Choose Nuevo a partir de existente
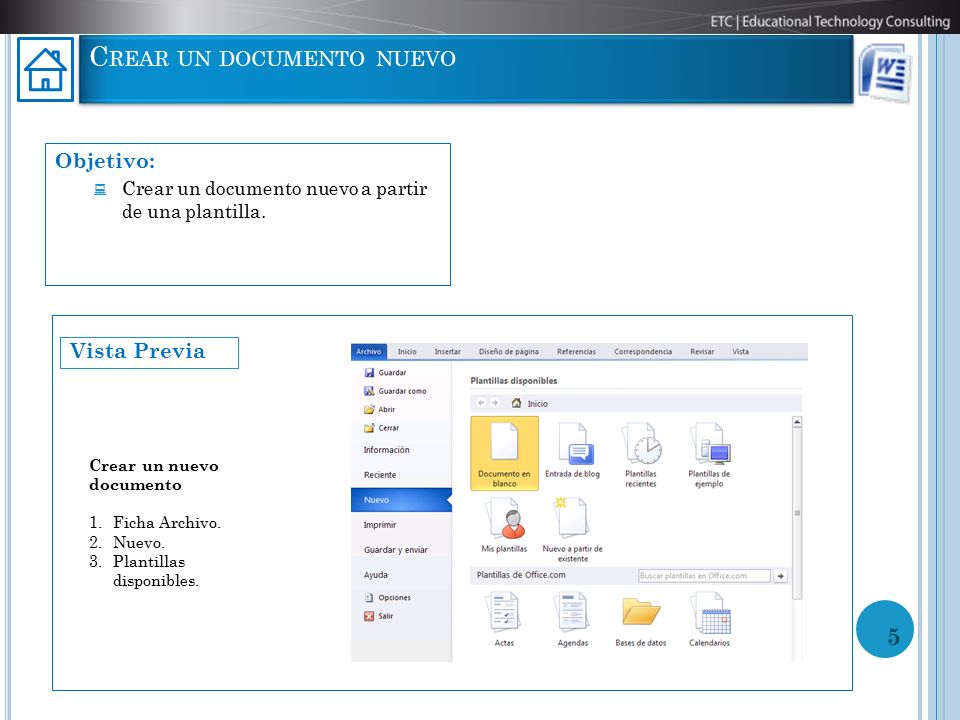Viewport: 960px width, 720px height. point(572,530)
